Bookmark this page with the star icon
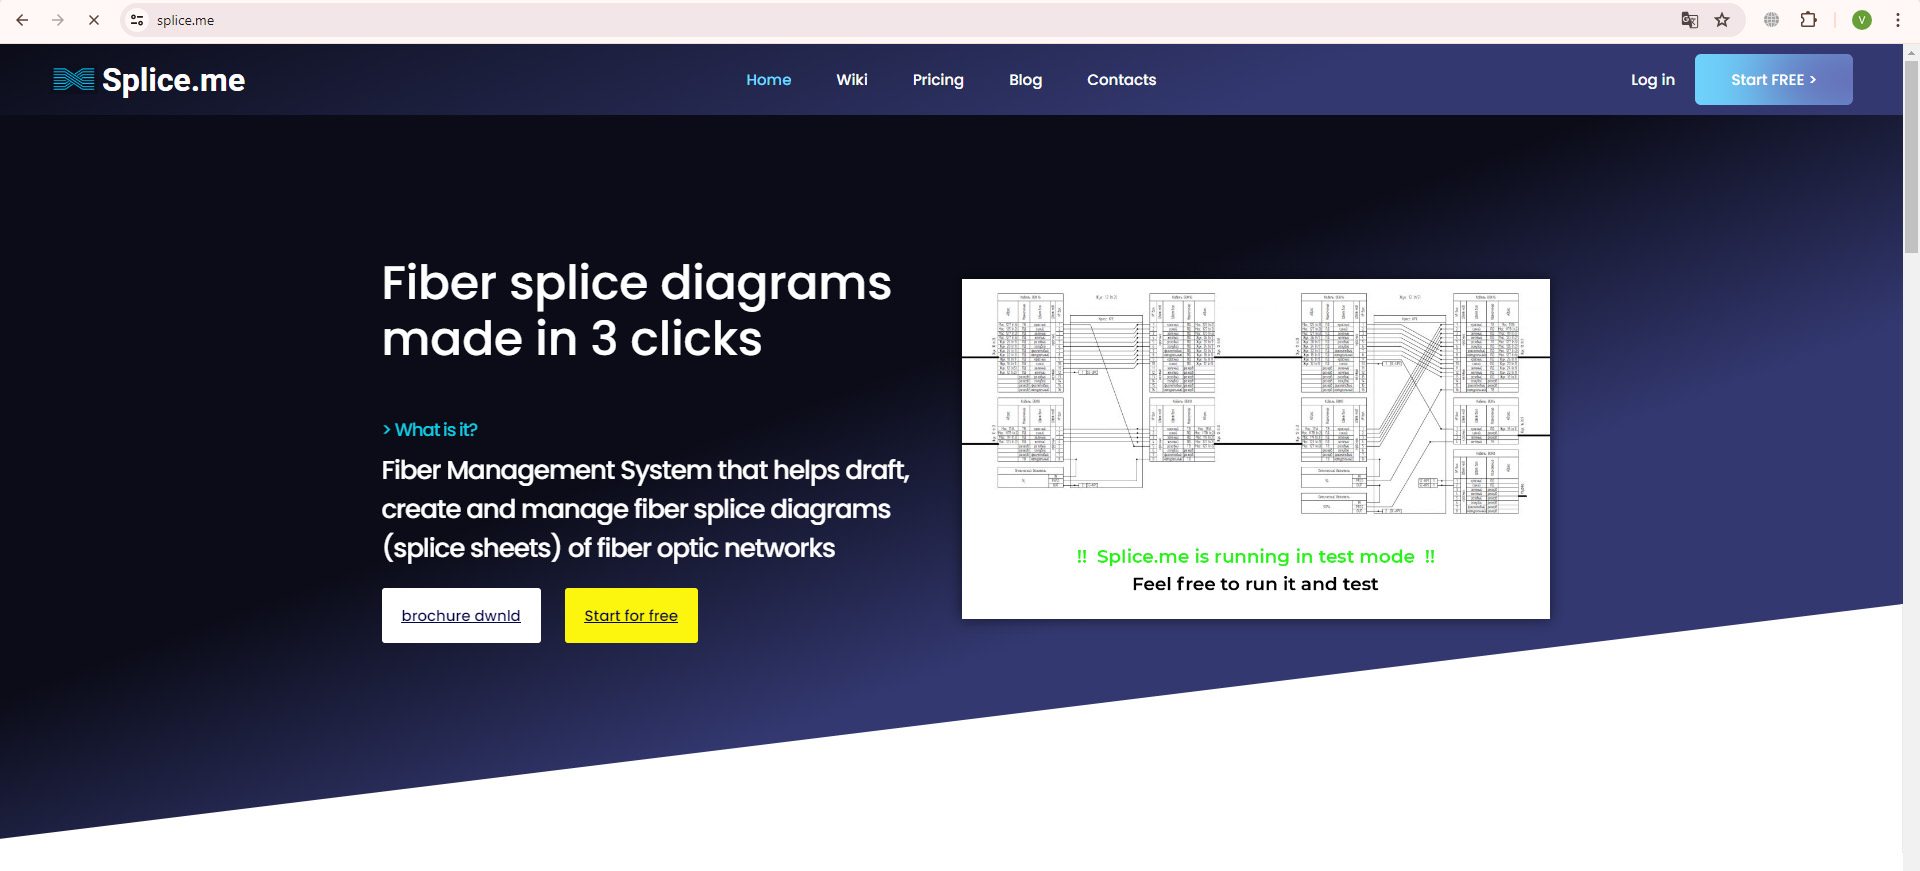Screen dimensions: 1920x871 click(x=1722, y=20)
